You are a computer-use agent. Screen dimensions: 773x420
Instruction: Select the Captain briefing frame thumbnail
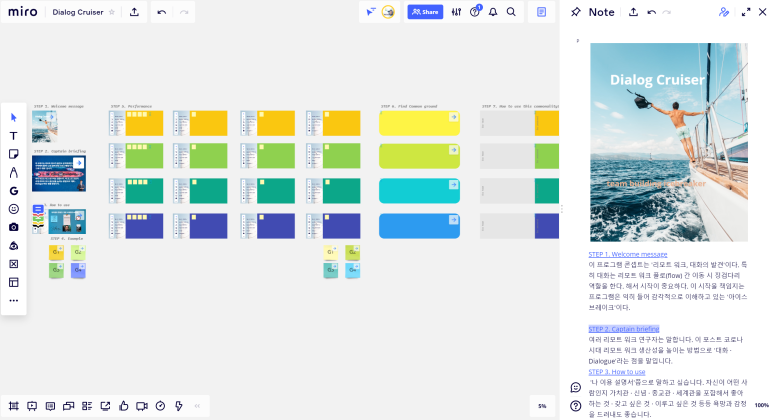pyautogui.click(x=59, y=174)
